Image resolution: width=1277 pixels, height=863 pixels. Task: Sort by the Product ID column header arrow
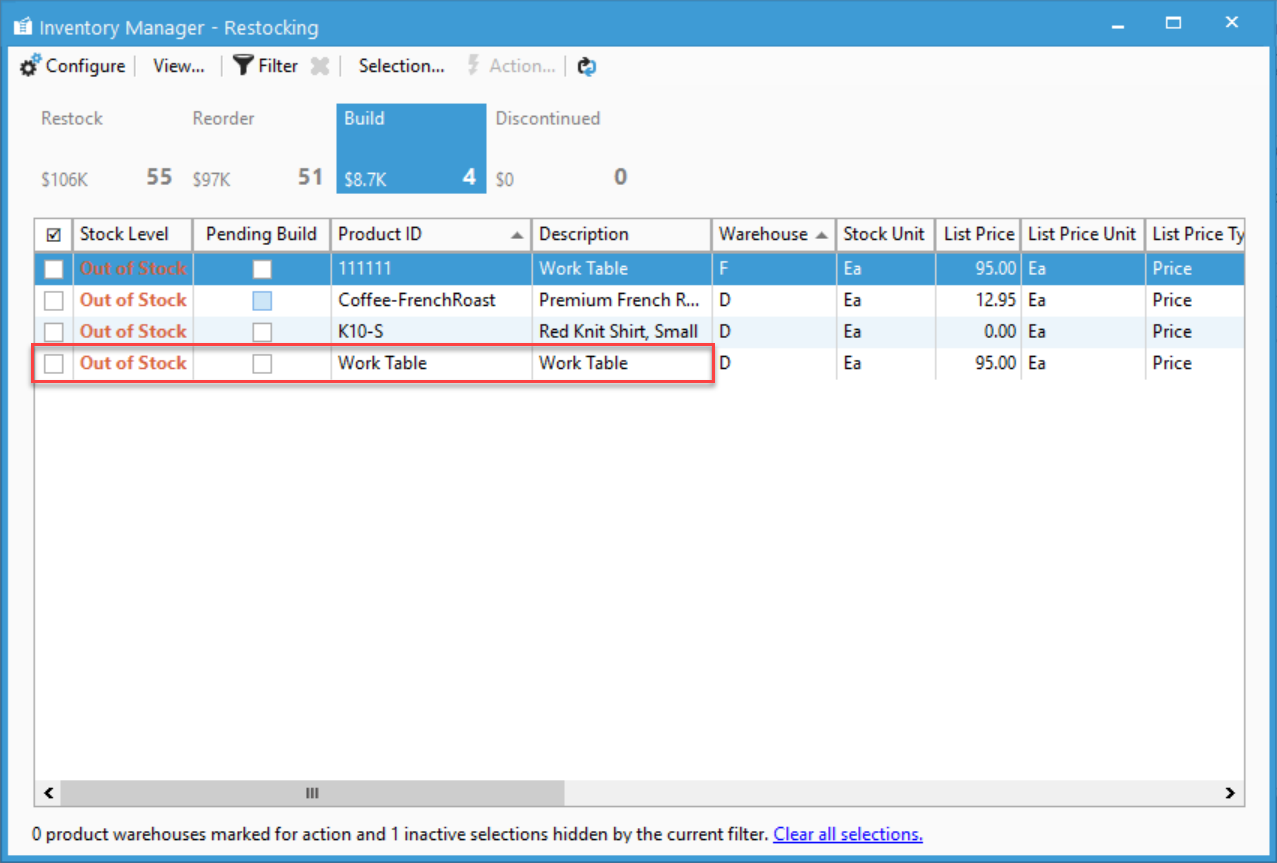pyautogui.click(x=517, y=236)
